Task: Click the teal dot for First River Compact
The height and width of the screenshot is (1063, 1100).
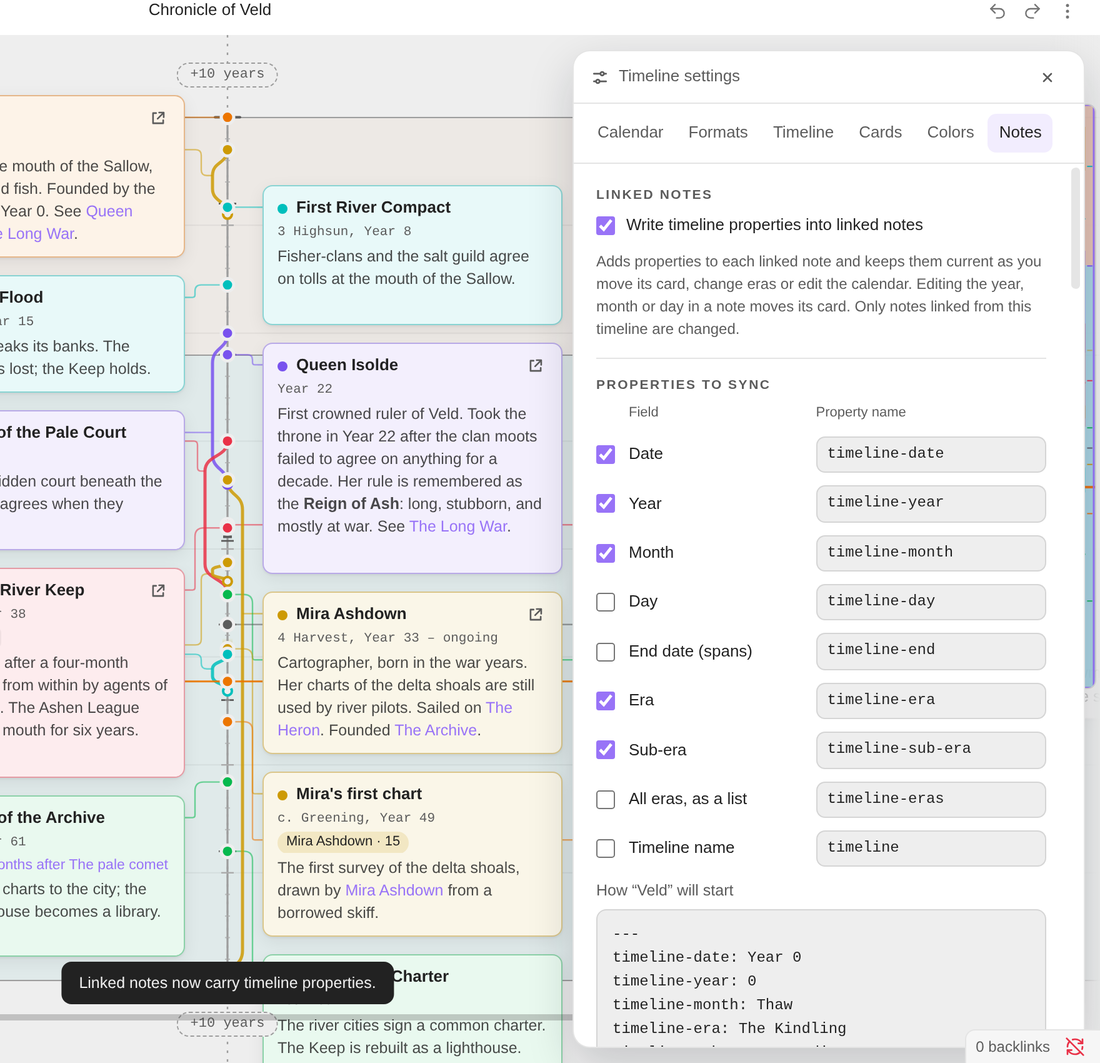Action: click(x=227, y=207)
